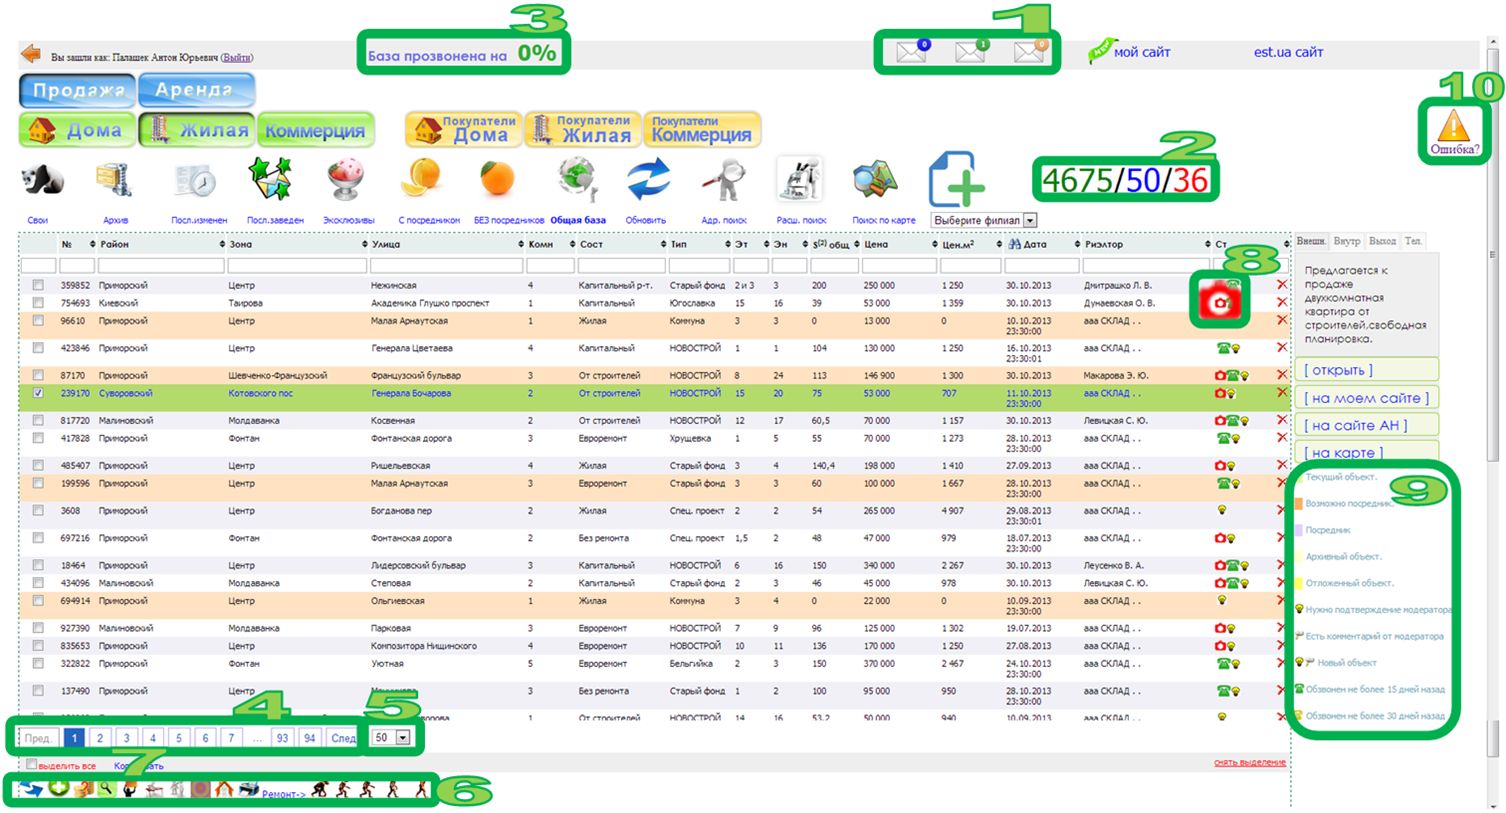Click the add new document plus icon

(956, 180)
